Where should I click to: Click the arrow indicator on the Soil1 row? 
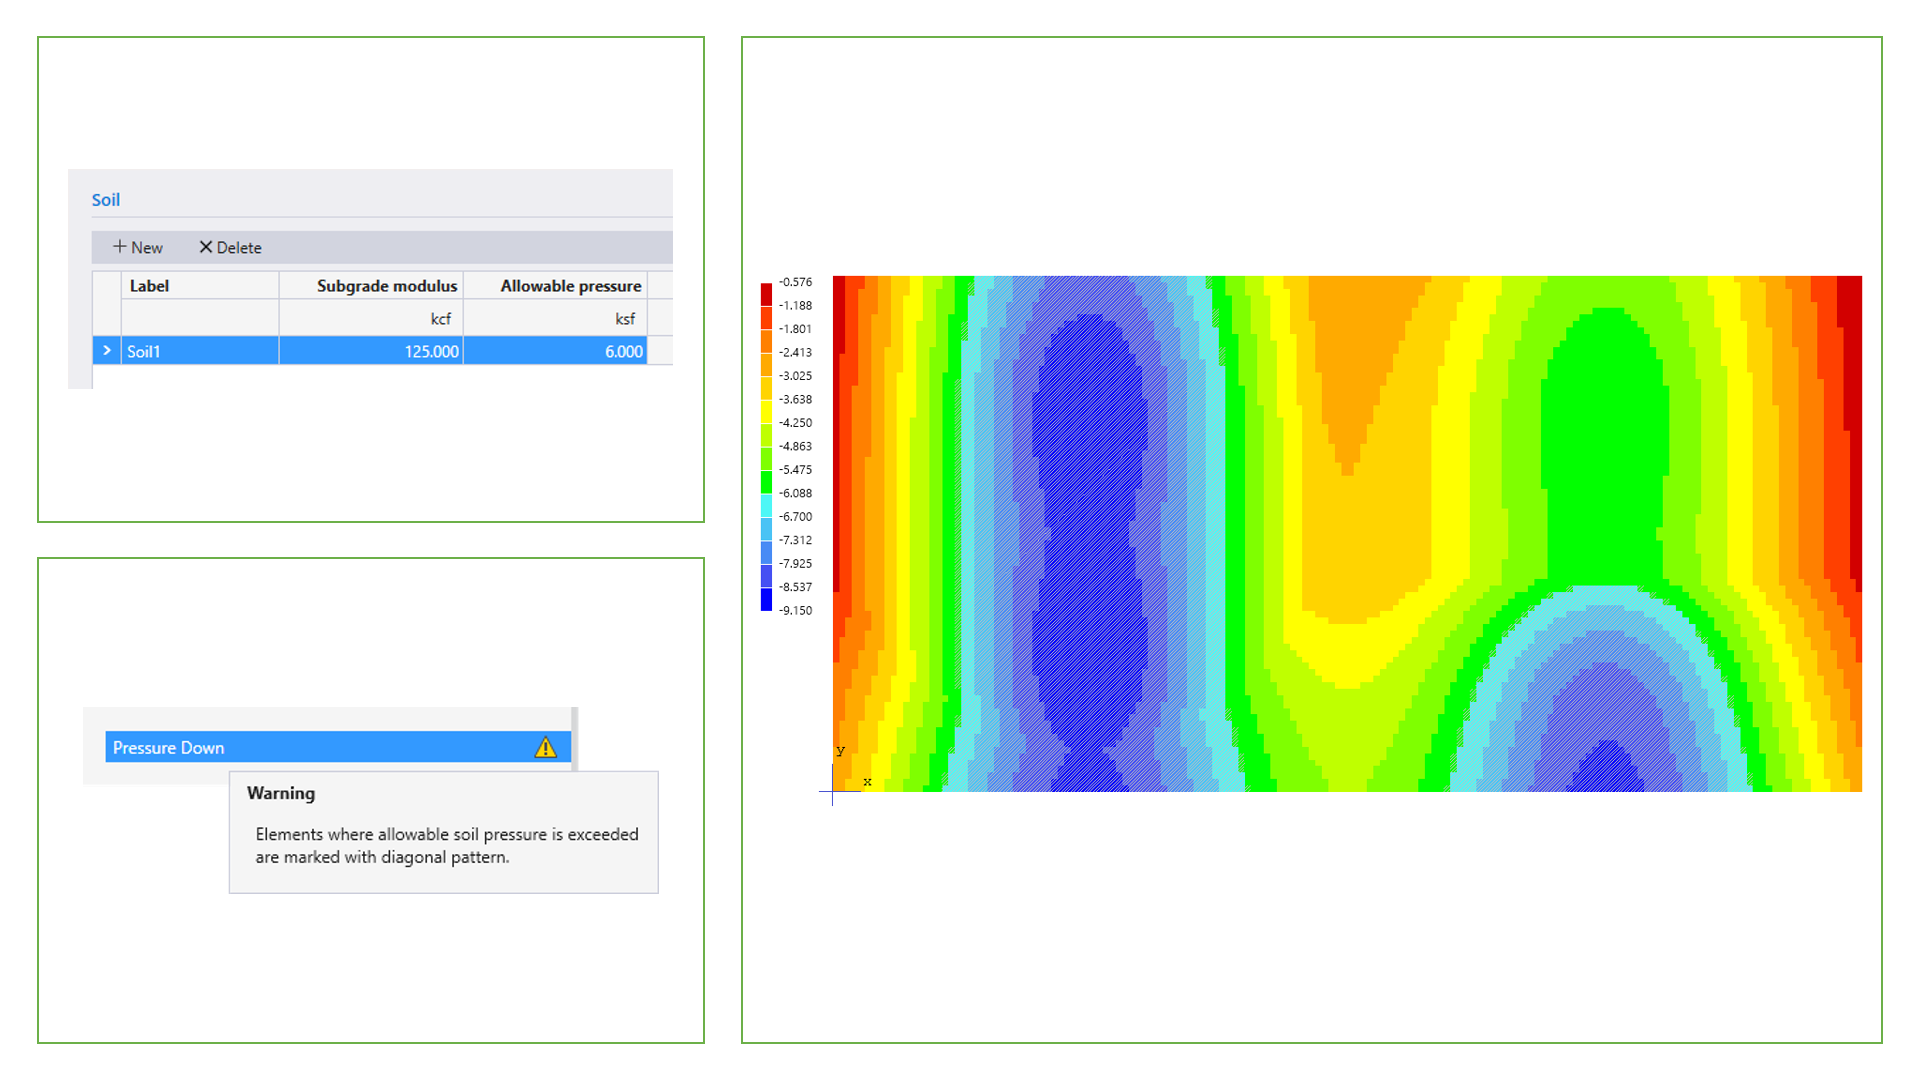[x=106, y=351]
